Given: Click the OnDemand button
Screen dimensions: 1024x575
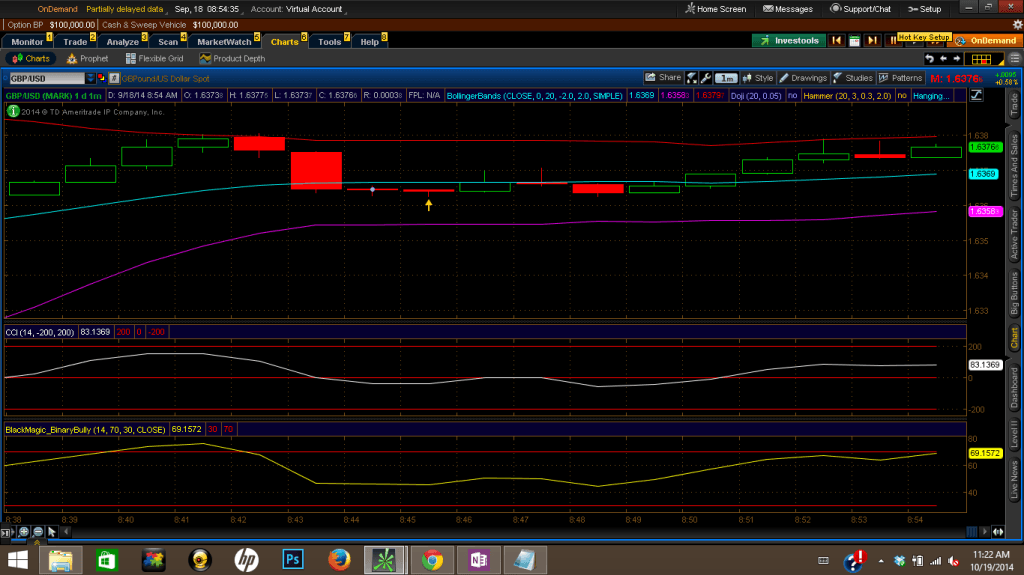Looking at the screenshot, I should pyautogui.click(x=985, y=41).
